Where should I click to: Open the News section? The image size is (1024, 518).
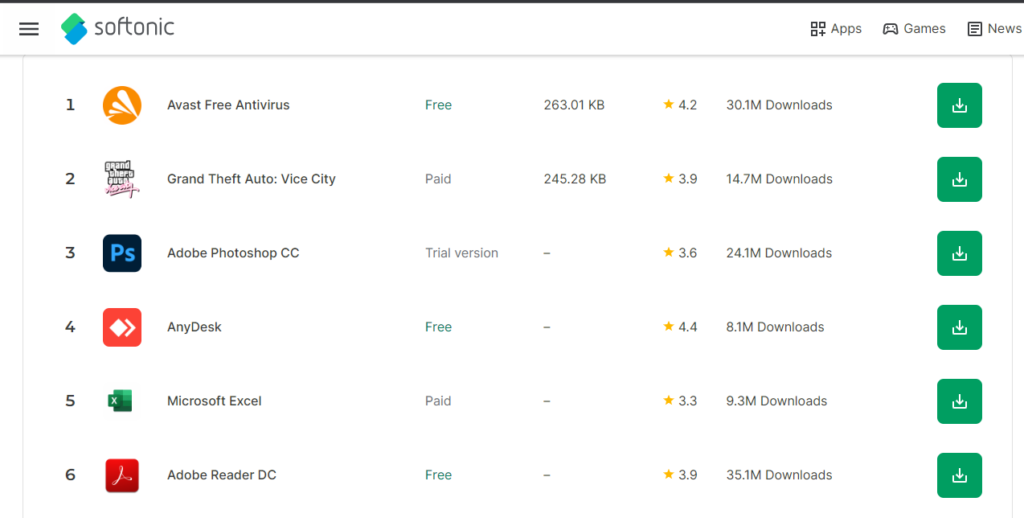[x=994, y=29]
